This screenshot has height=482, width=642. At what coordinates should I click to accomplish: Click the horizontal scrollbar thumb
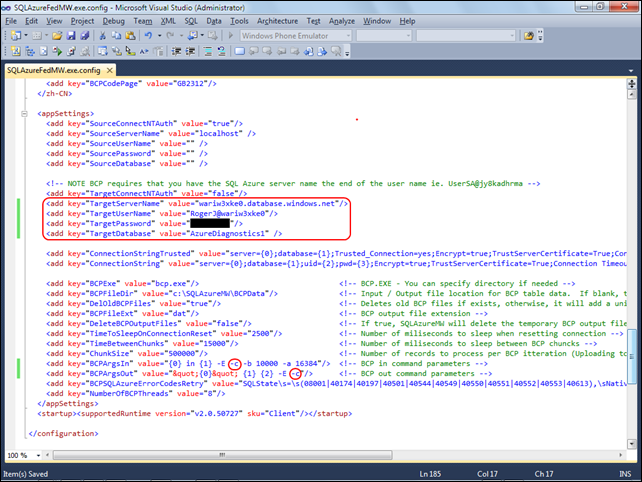click(x=222, y=455)
